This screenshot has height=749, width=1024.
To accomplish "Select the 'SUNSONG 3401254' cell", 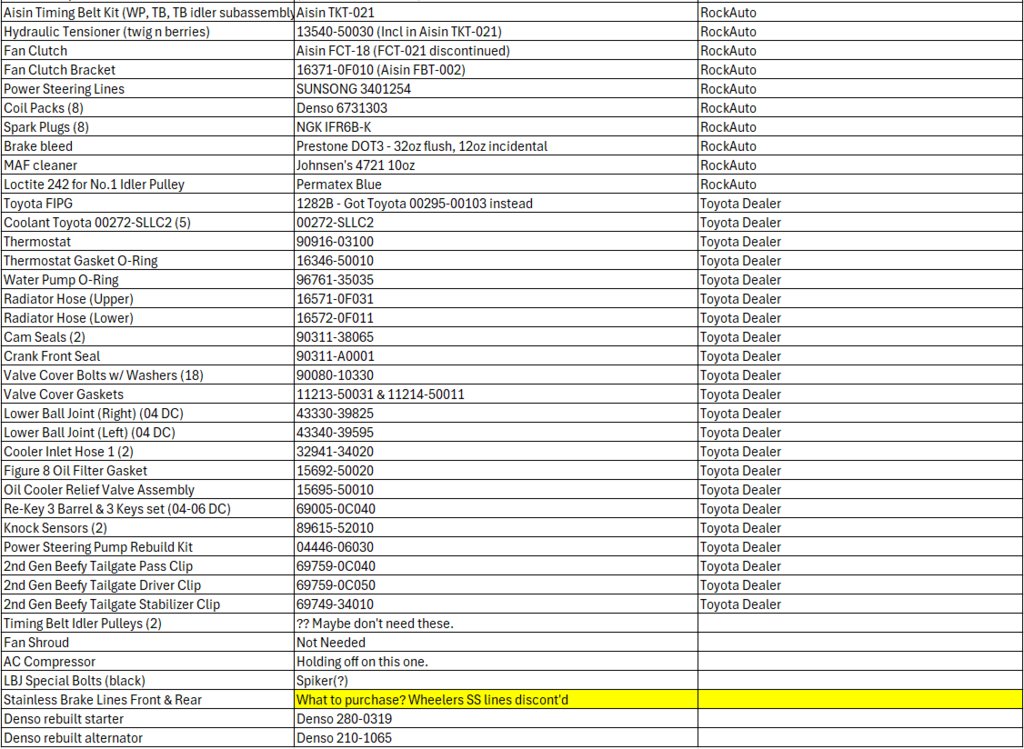I will pyautogui.click(x=496, y=88).
